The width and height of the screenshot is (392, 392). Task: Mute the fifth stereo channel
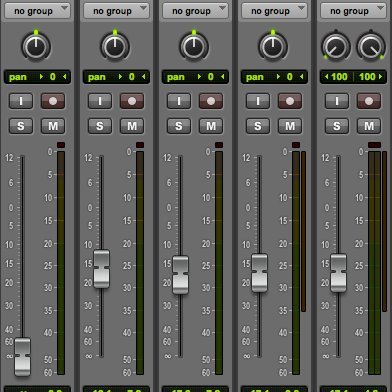(369, 126)
